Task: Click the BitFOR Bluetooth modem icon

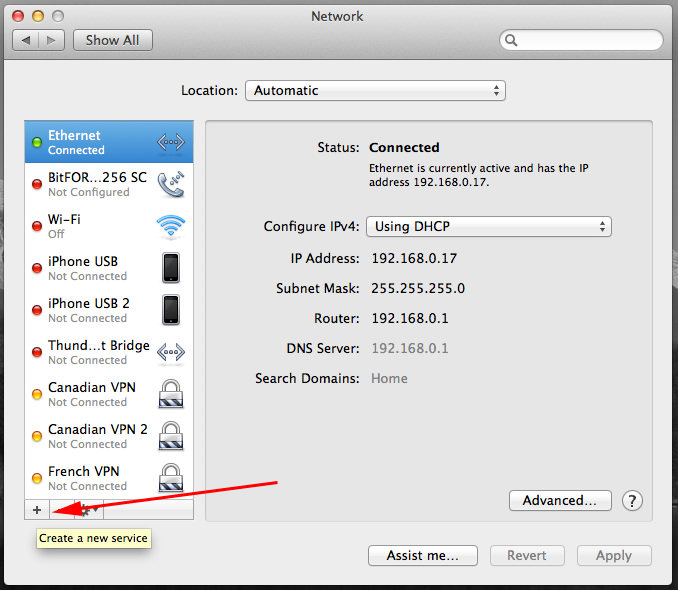Action: pos(171,185)
